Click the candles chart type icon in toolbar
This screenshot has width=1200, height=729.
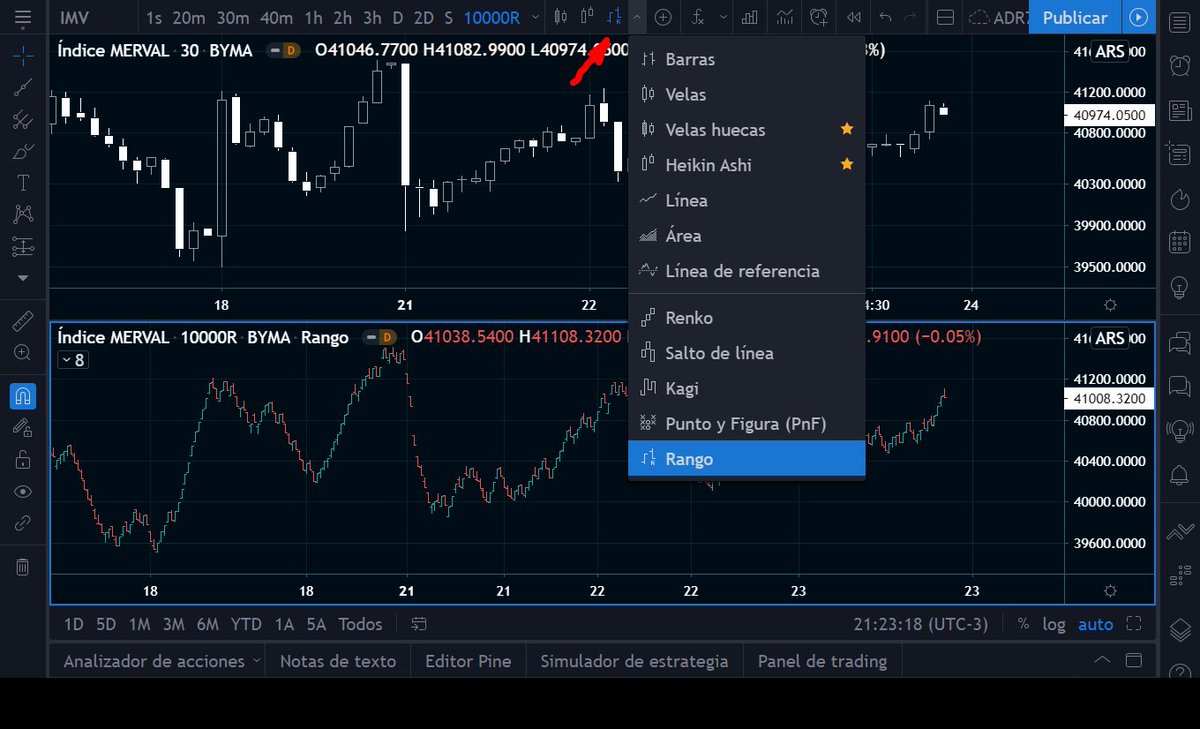(x=561, y=17)
